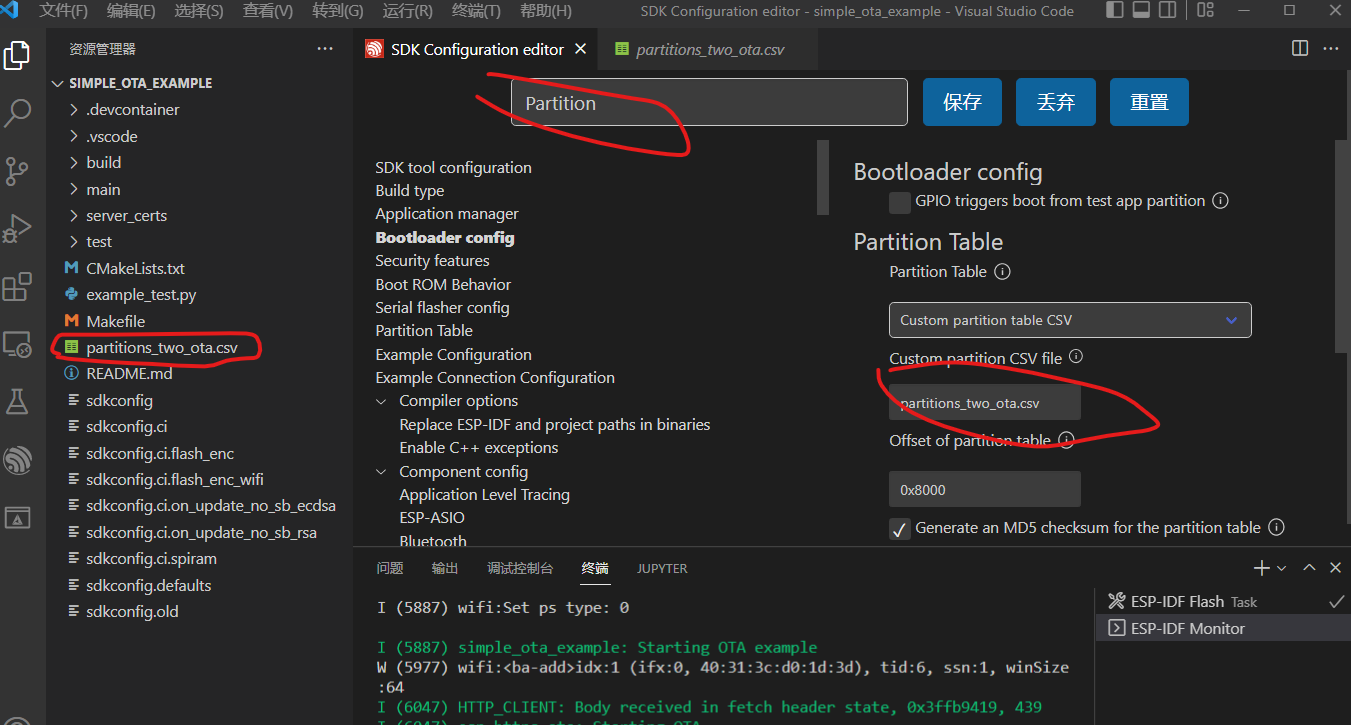Screen dimensions: 1351x725
Task: Expand the build folder
Action: tap(74, 163)
